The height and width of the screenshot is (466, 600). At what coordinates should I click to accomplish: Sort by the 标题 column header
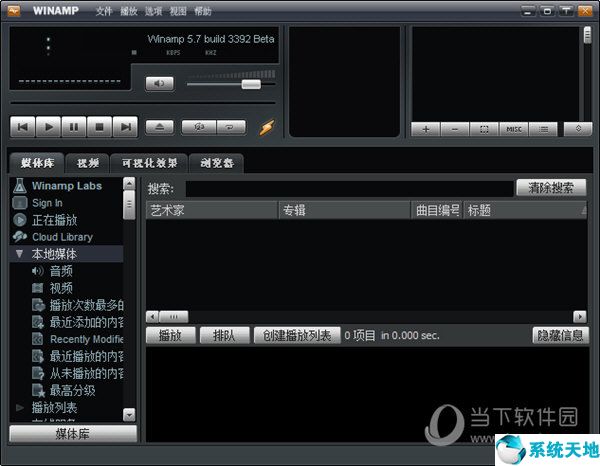[525, 210]
